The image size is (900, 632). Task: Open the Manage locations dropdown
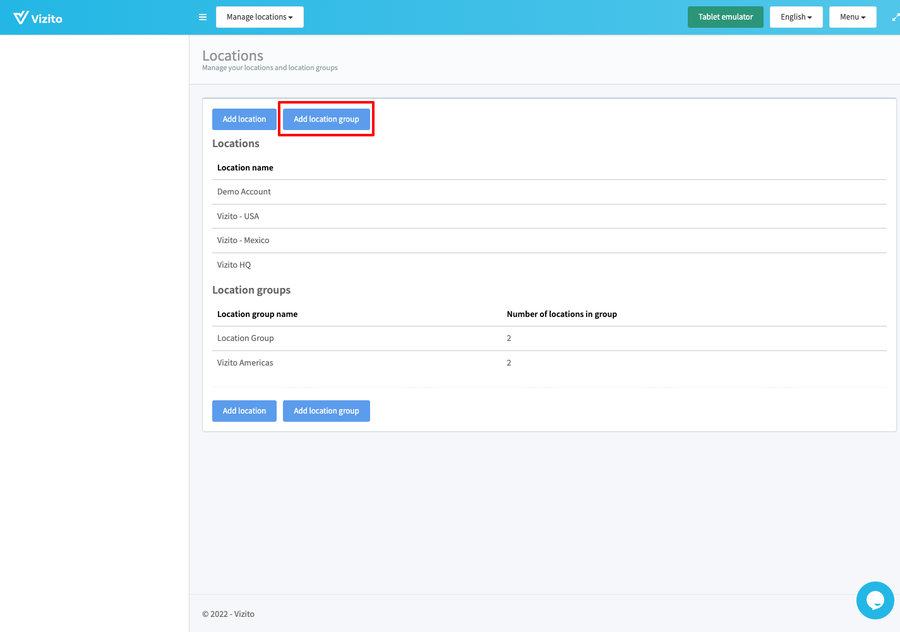tap(259, 17)
